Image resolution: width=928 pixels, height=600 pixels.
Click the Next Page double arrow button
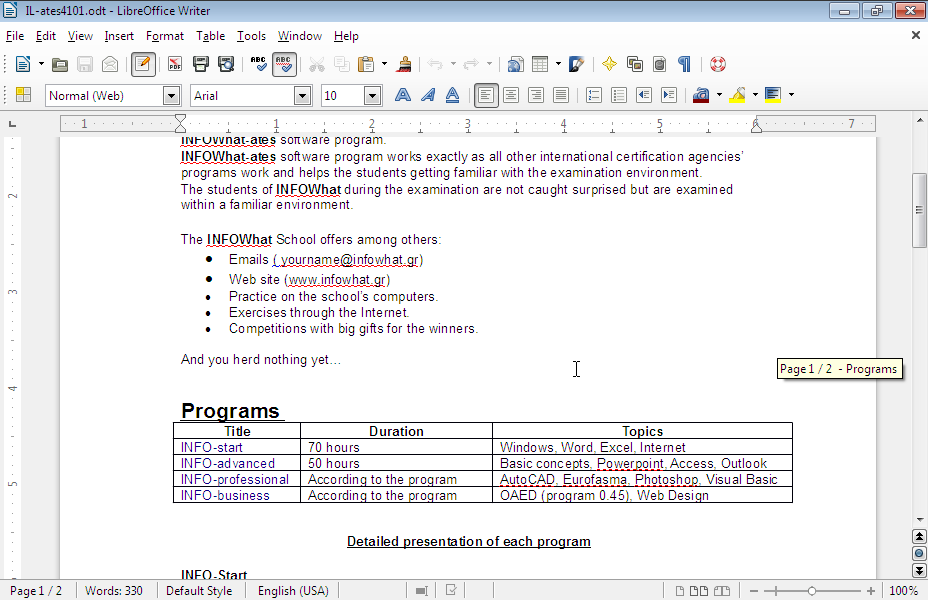click(919, 570)
